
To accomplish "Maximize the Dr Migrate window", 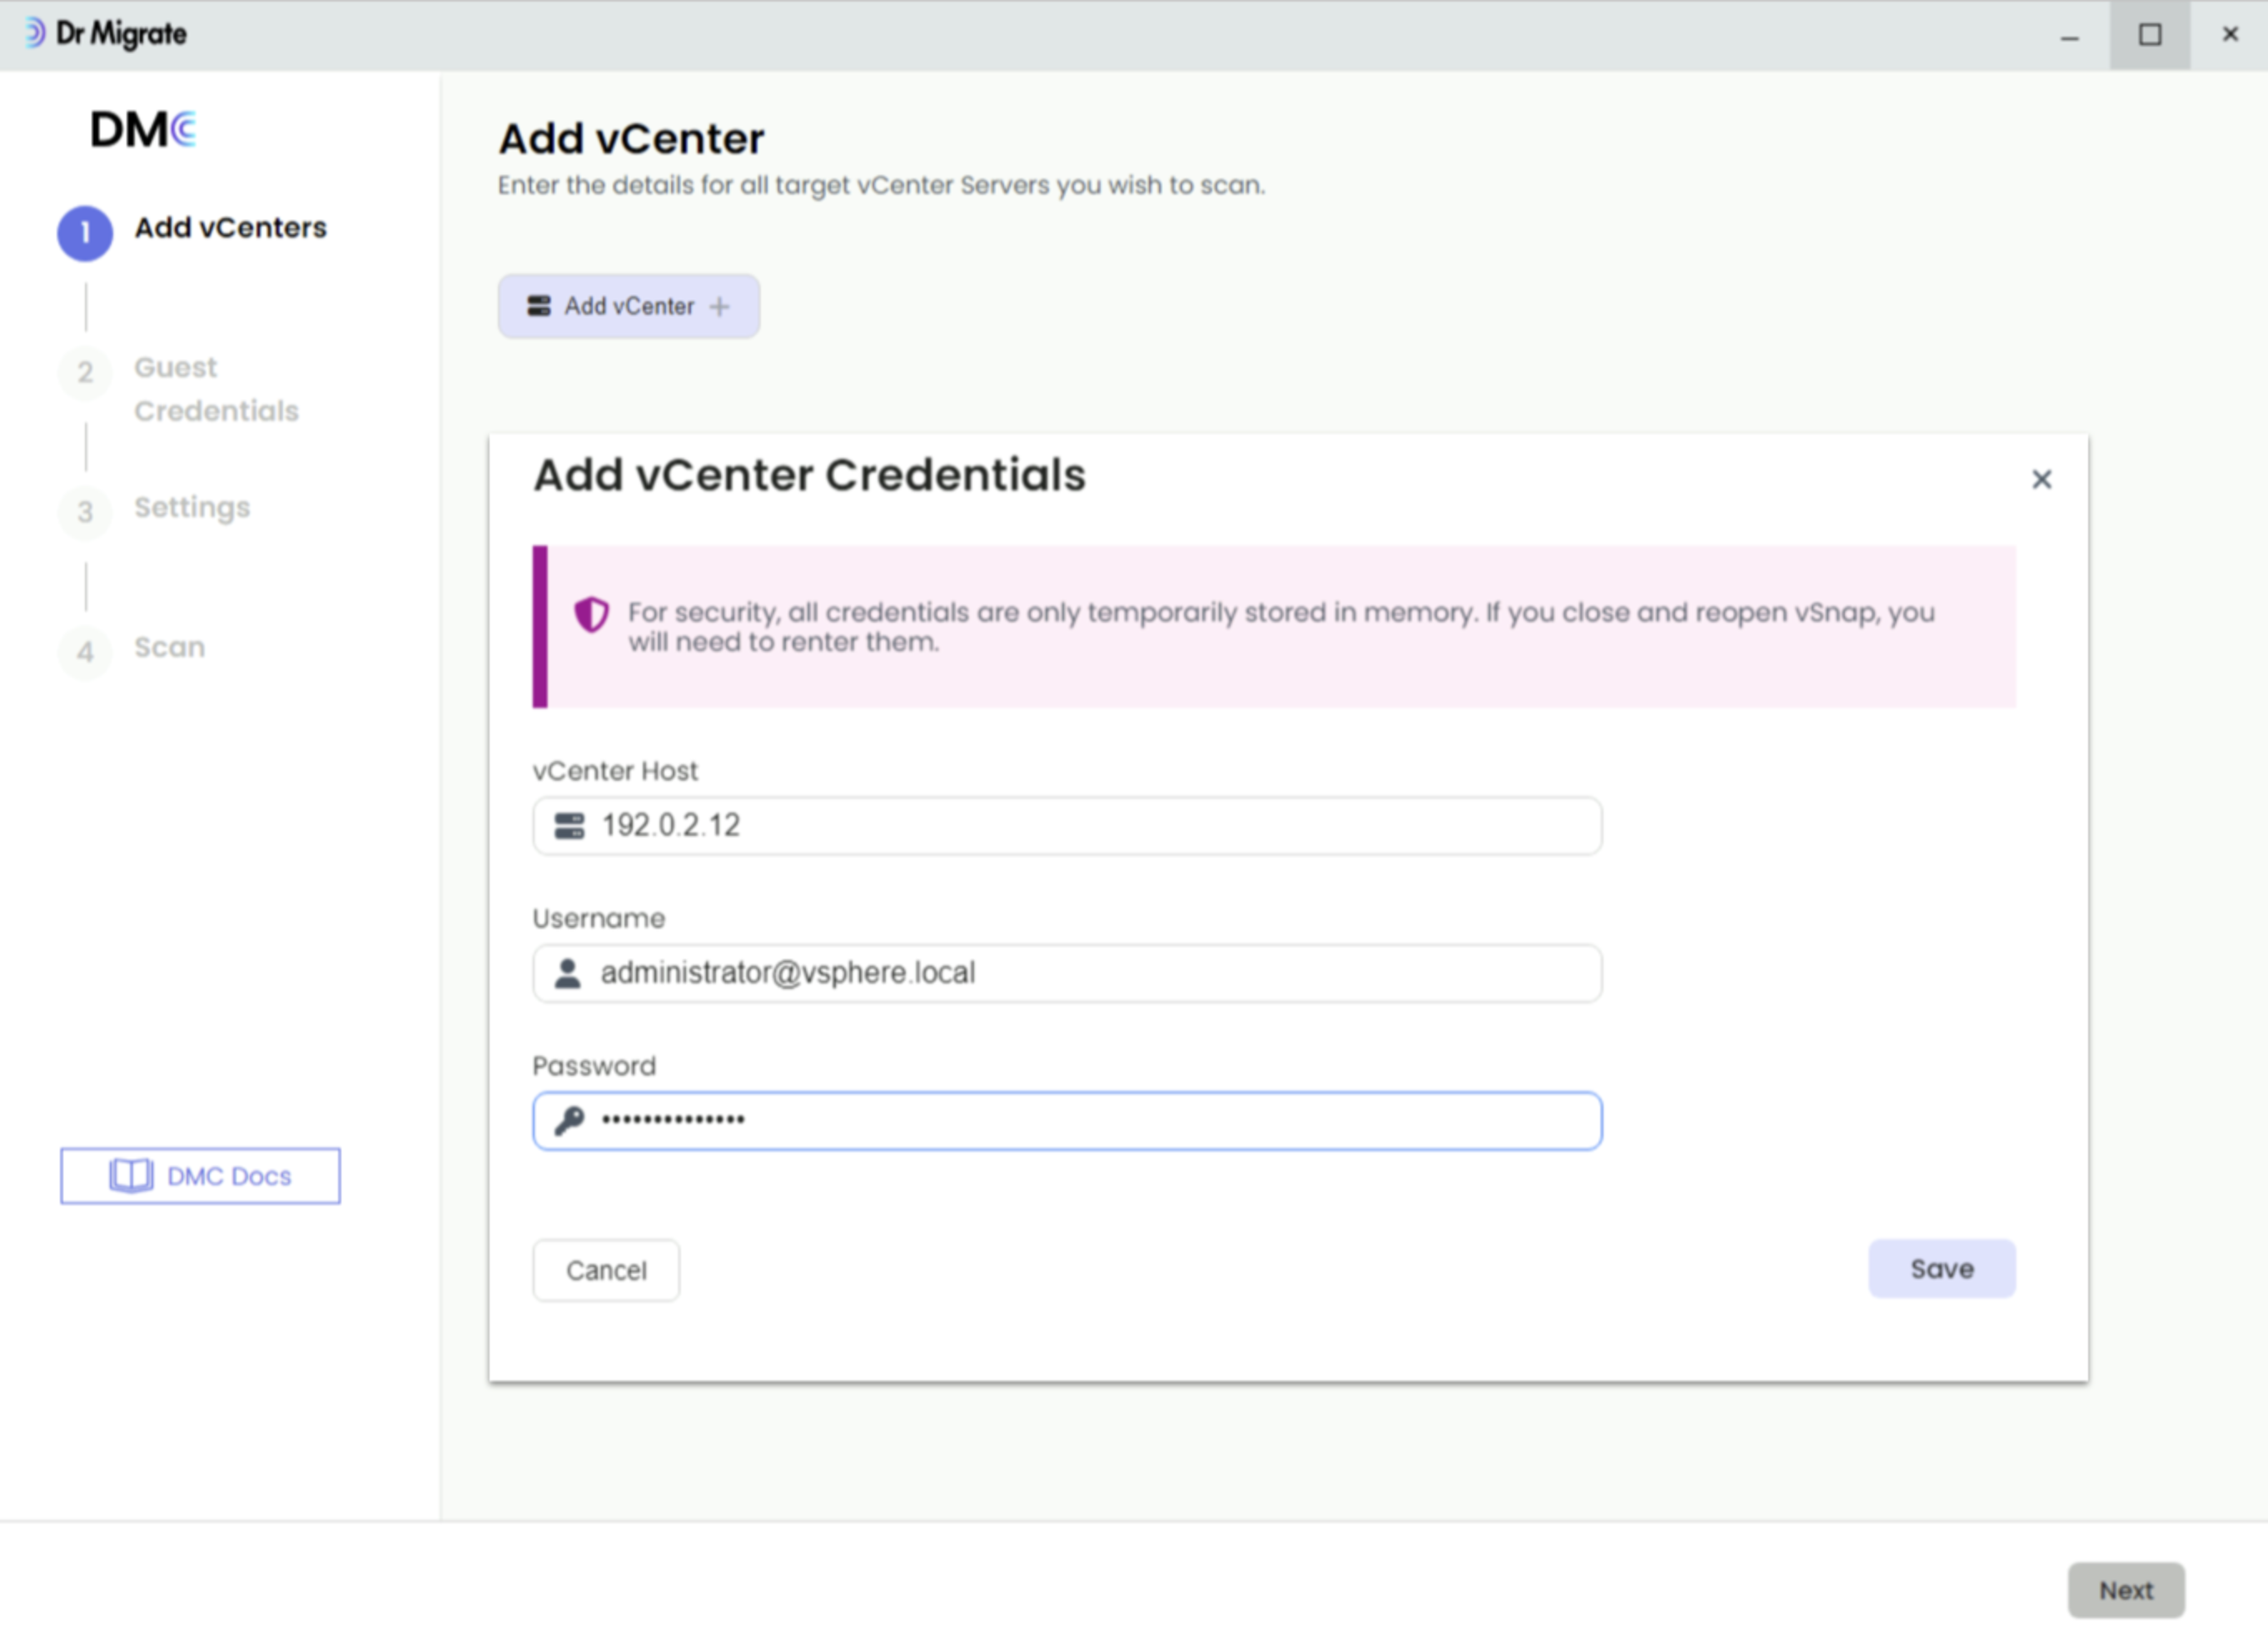I will (2149, 36).
